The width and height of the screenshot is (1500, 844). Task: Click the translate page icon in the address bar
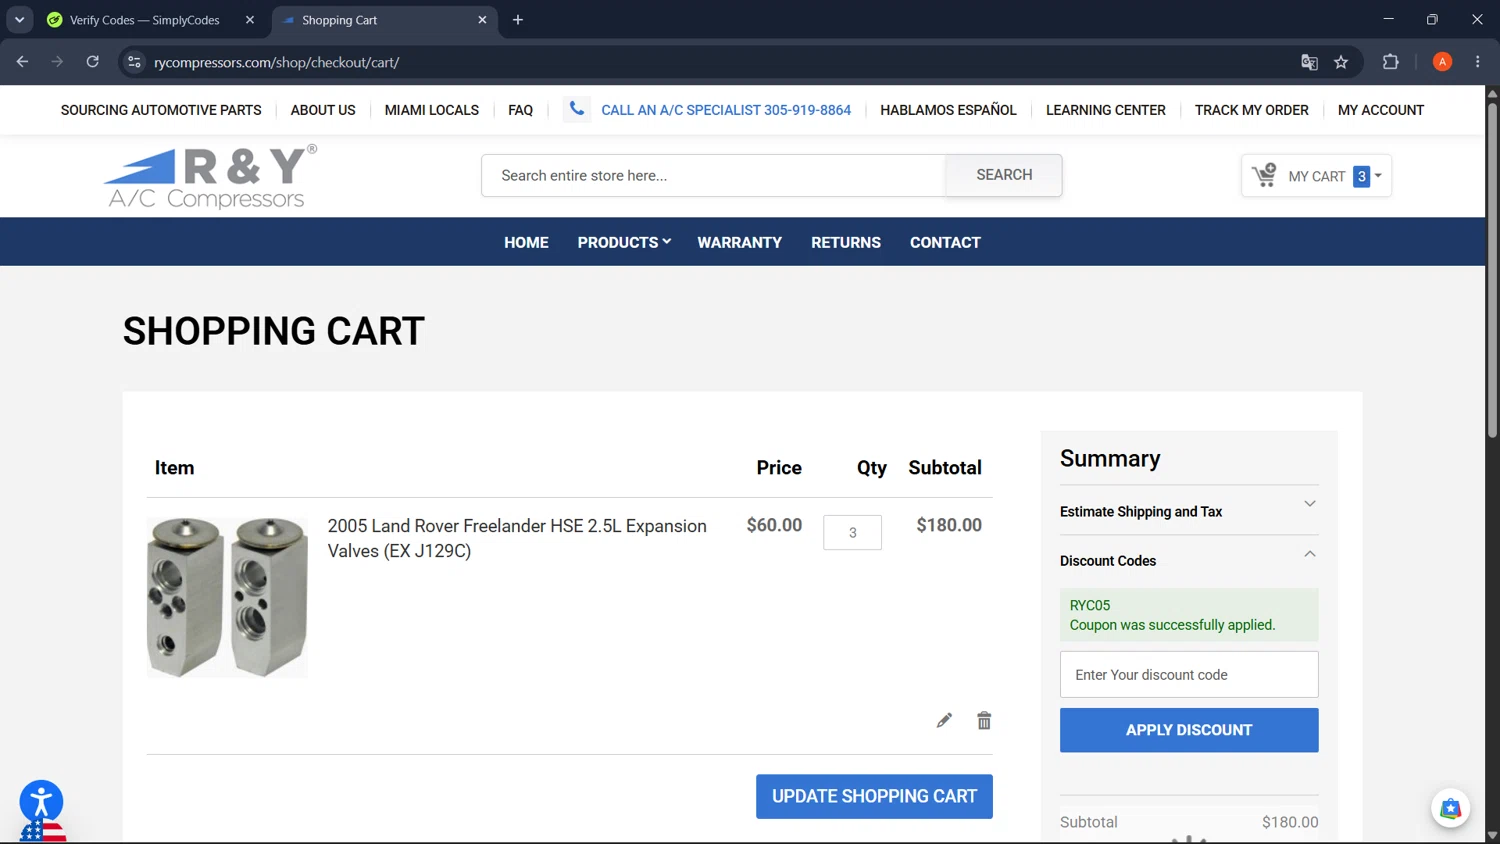click(1309, 62)
